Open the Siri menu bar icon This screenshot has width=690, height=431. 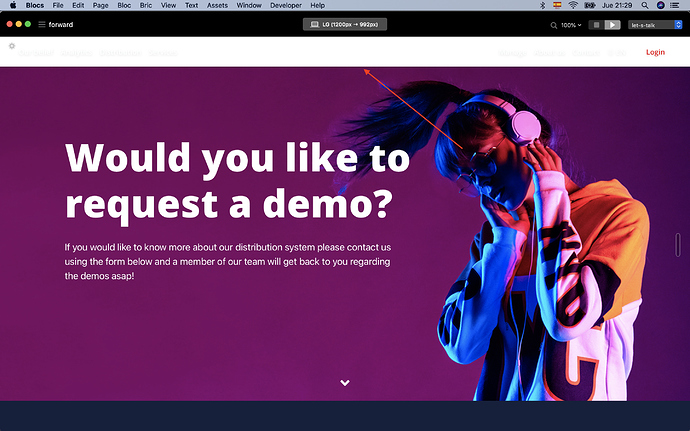click(x=661, y=6)
